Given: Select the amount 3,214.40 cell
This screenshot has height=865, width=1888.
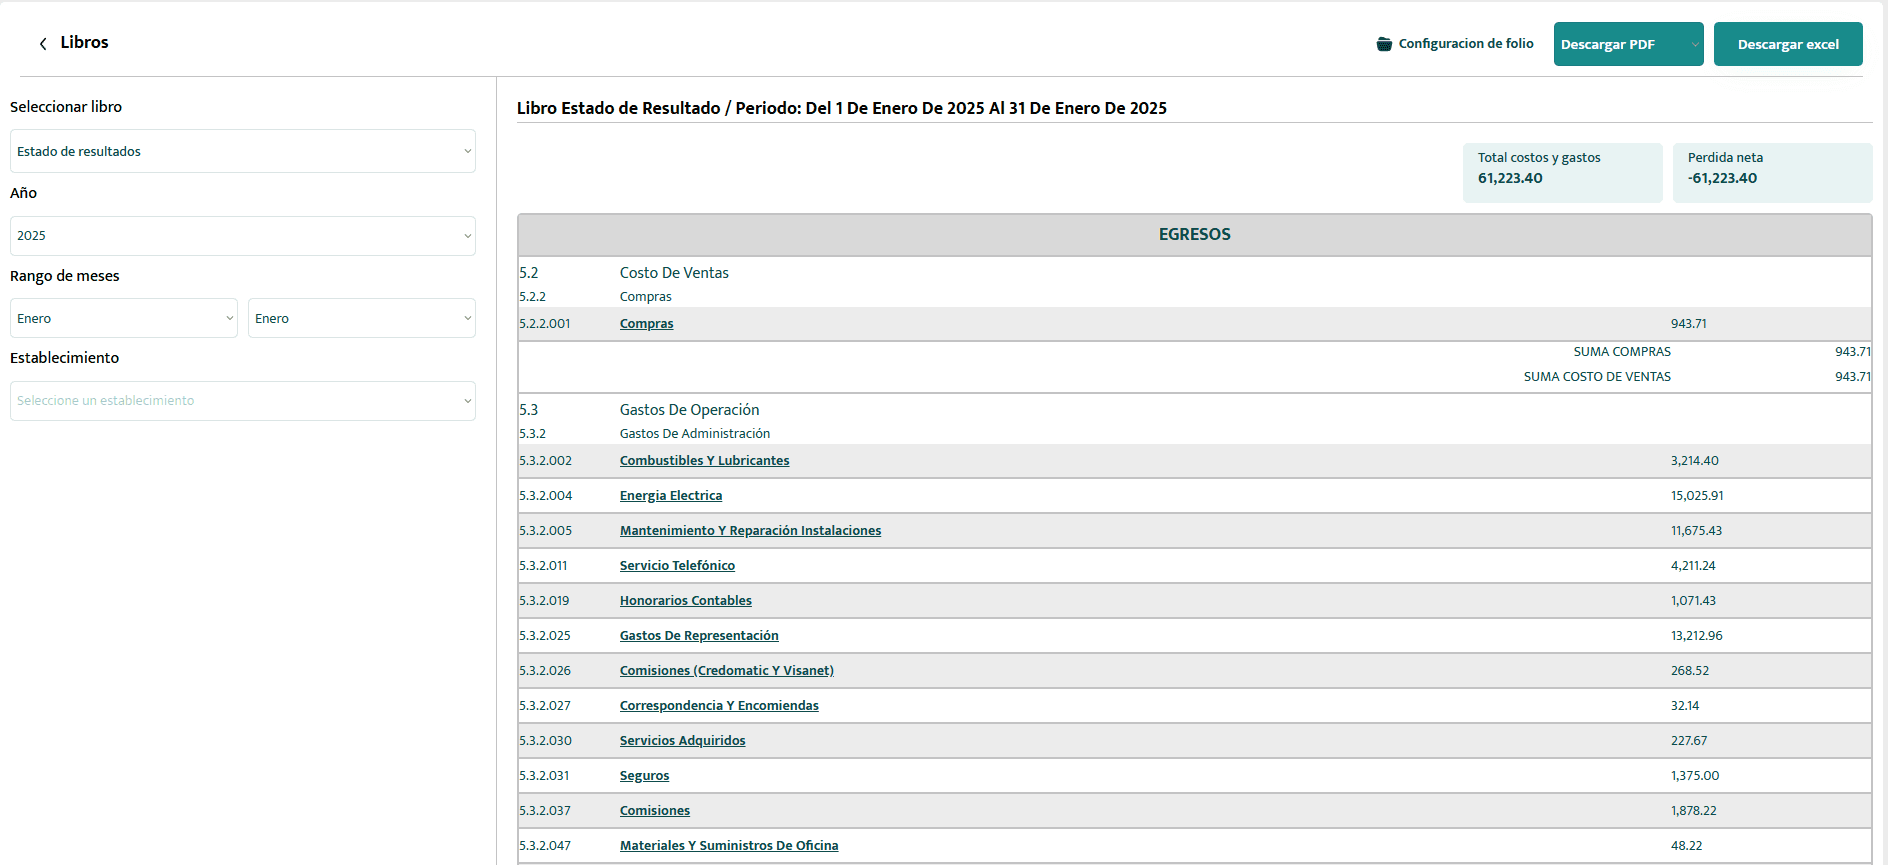Looking at the screenshot, I should [1694, 461].
